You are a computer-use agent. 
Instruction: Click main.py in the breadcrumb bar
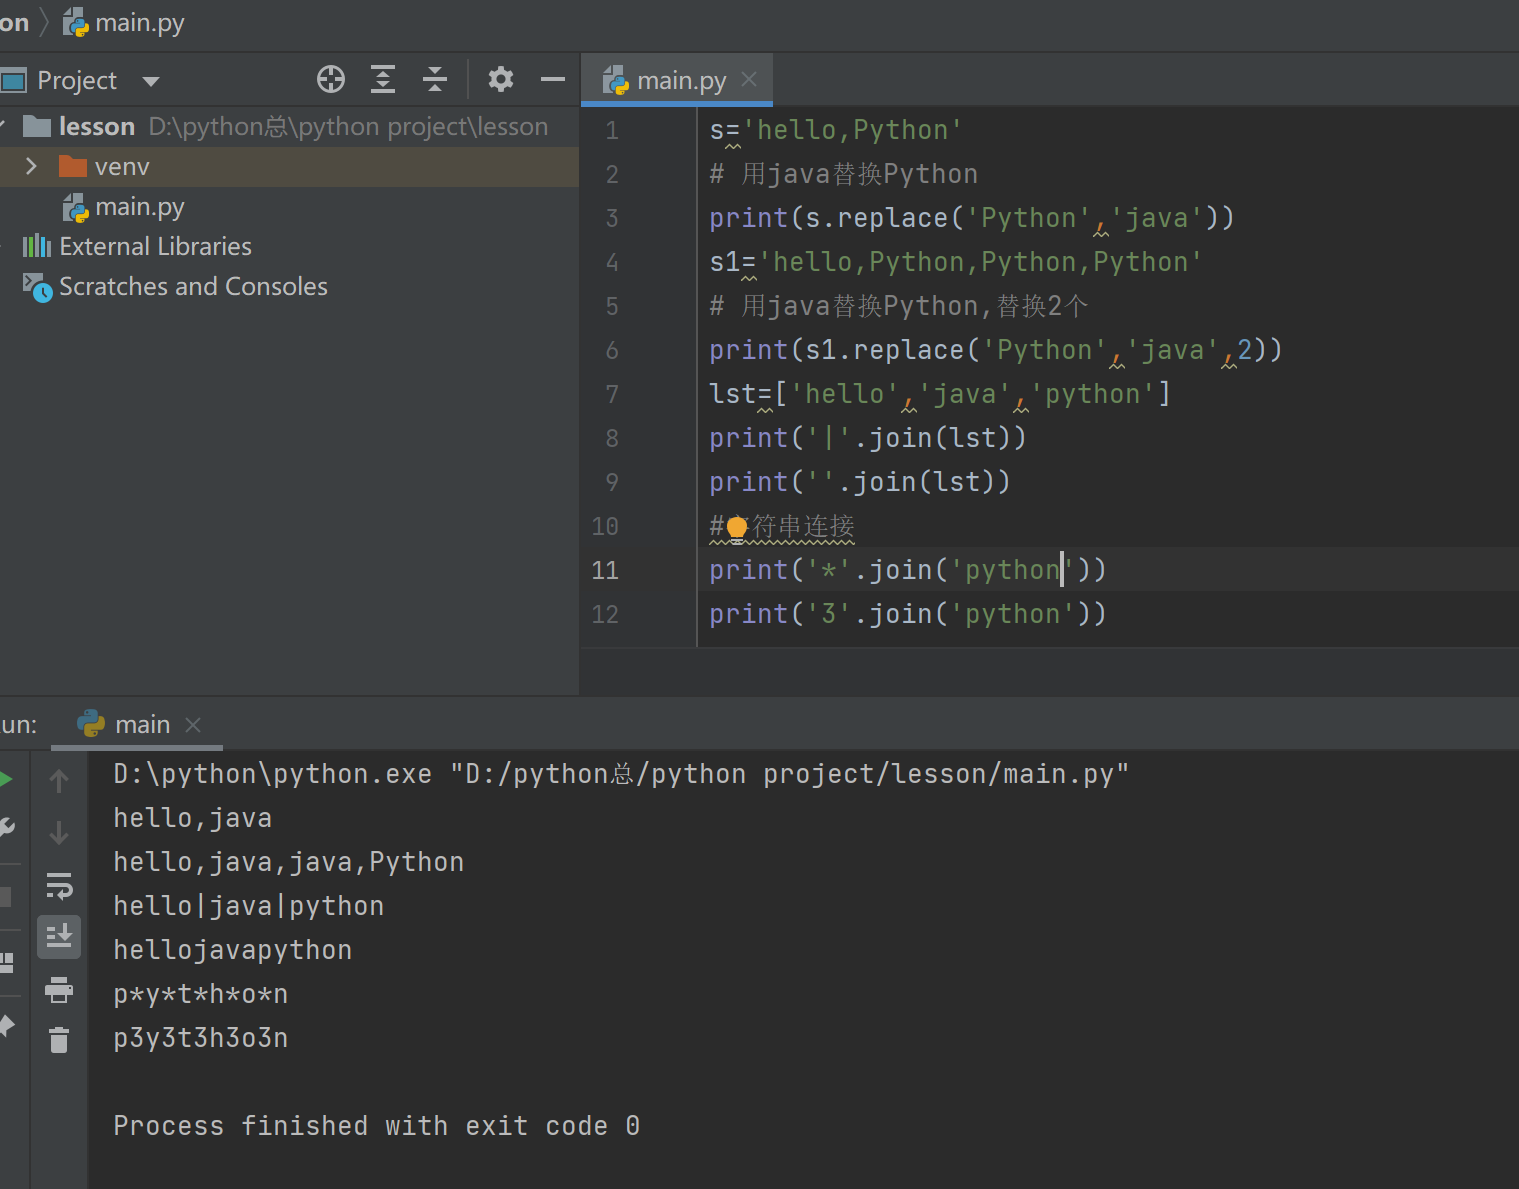[124, 23]
